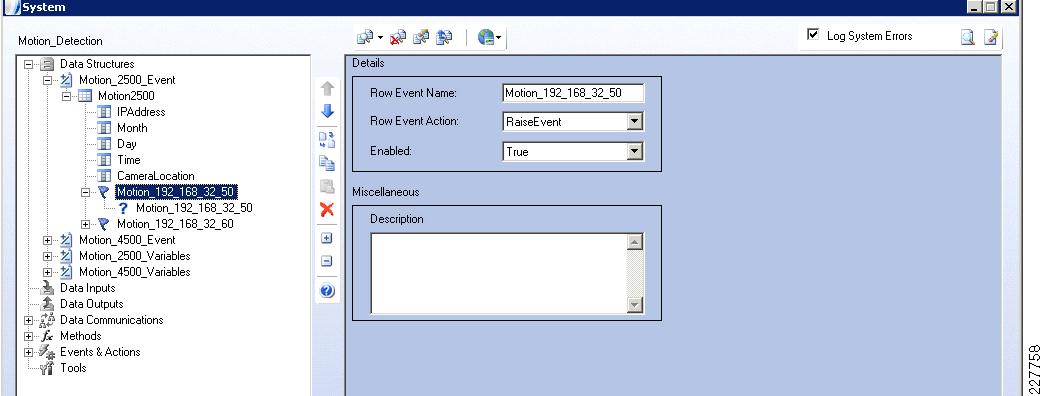
Task: Click the blue help question mark icon
Action: (327, 290)
